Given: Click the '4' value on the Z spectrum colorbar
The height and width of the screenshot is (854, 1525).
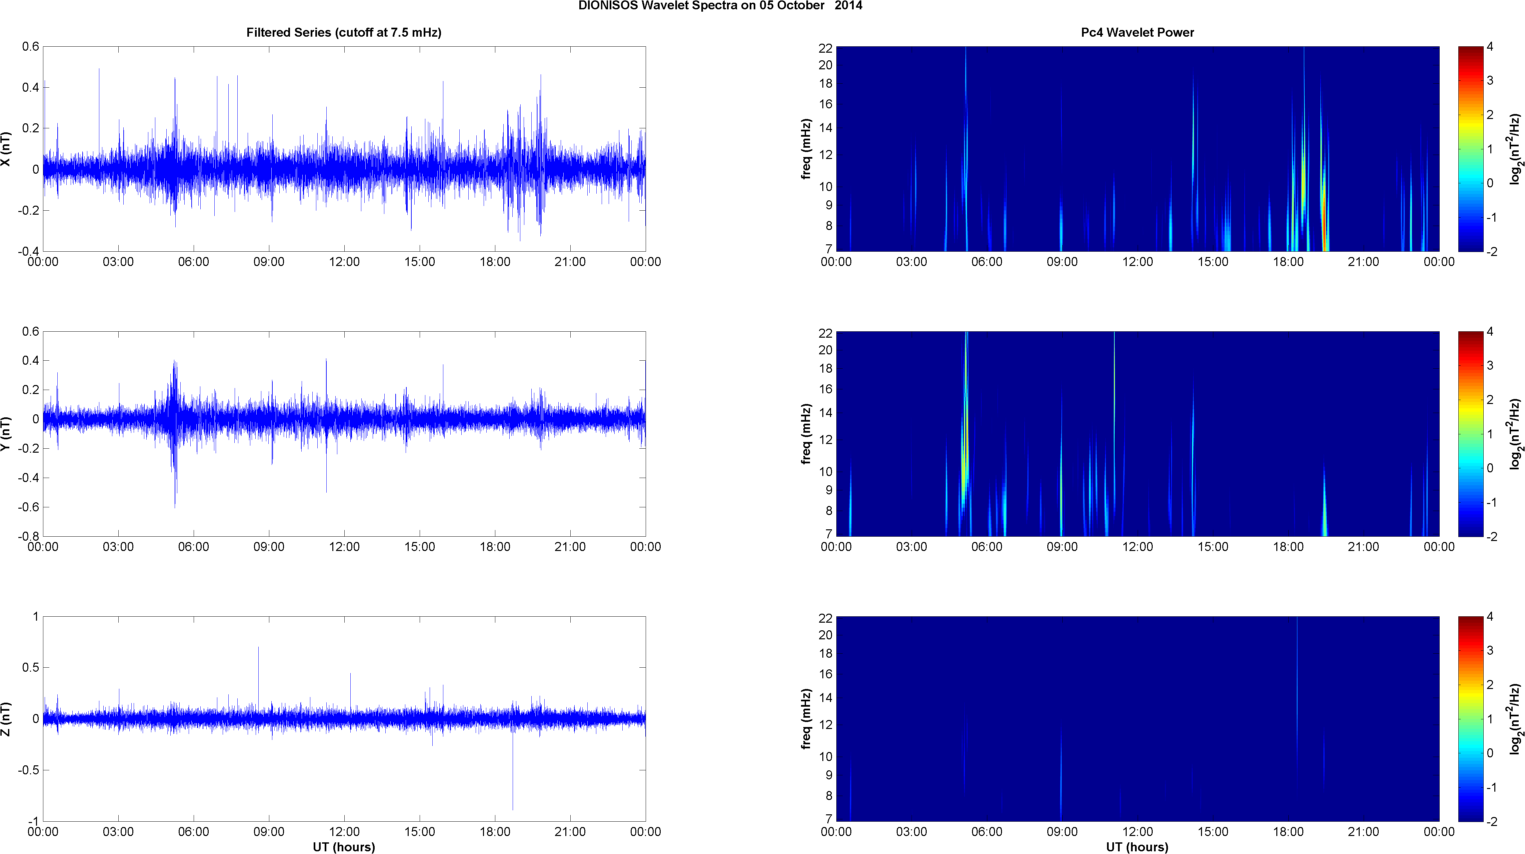Looking at the screenshot, I should coord(1490,617).
